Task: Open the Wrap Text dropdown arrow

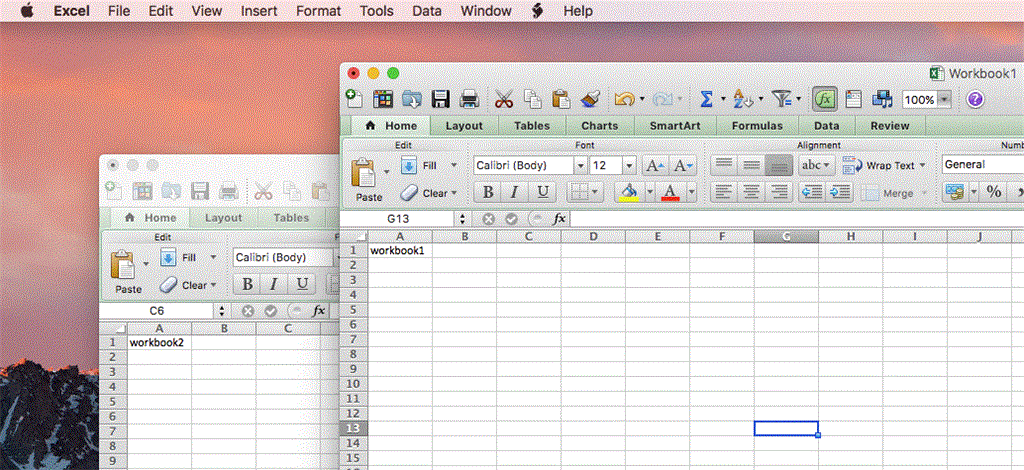Action: pos(923,166)
